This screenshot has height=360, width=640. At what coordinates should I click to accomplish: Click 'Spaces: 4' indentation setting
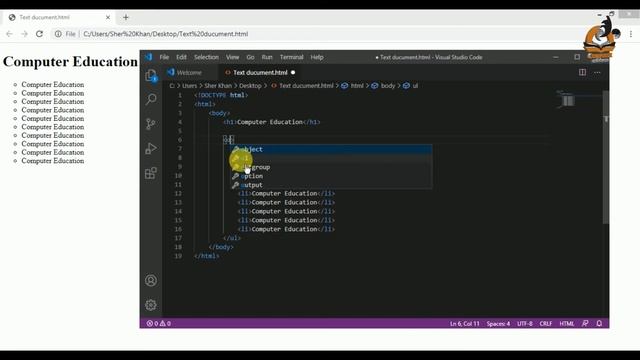(x=498, y=323)
